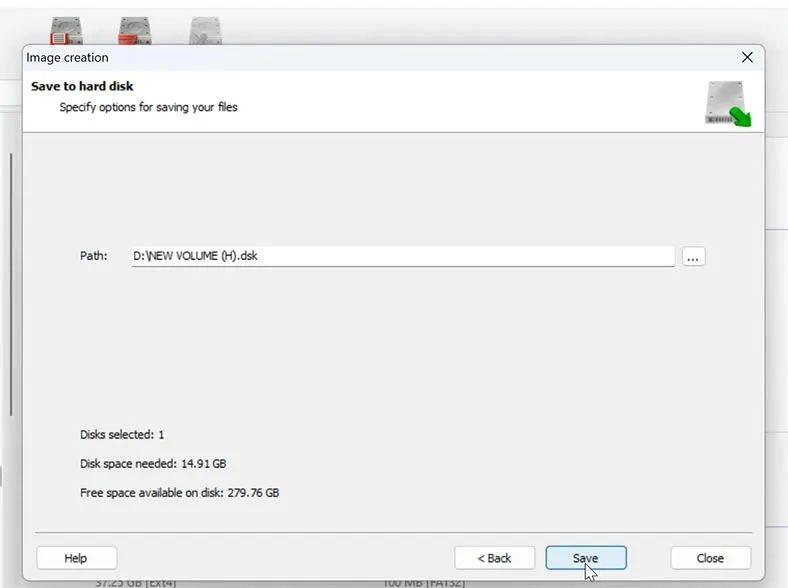
Task: Browse for path using the ellipsis button
Action: pos(693,257)
